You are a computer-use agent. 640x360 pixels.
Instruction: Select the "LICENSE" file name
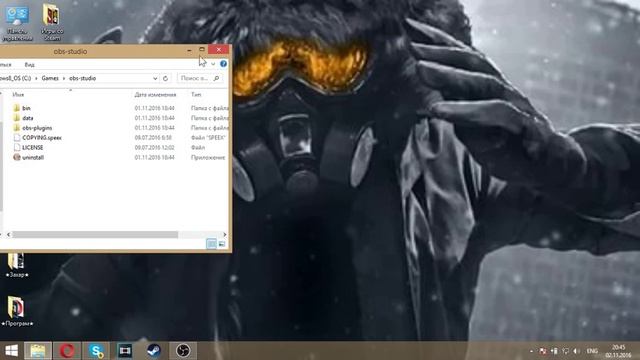click(33, 147)
